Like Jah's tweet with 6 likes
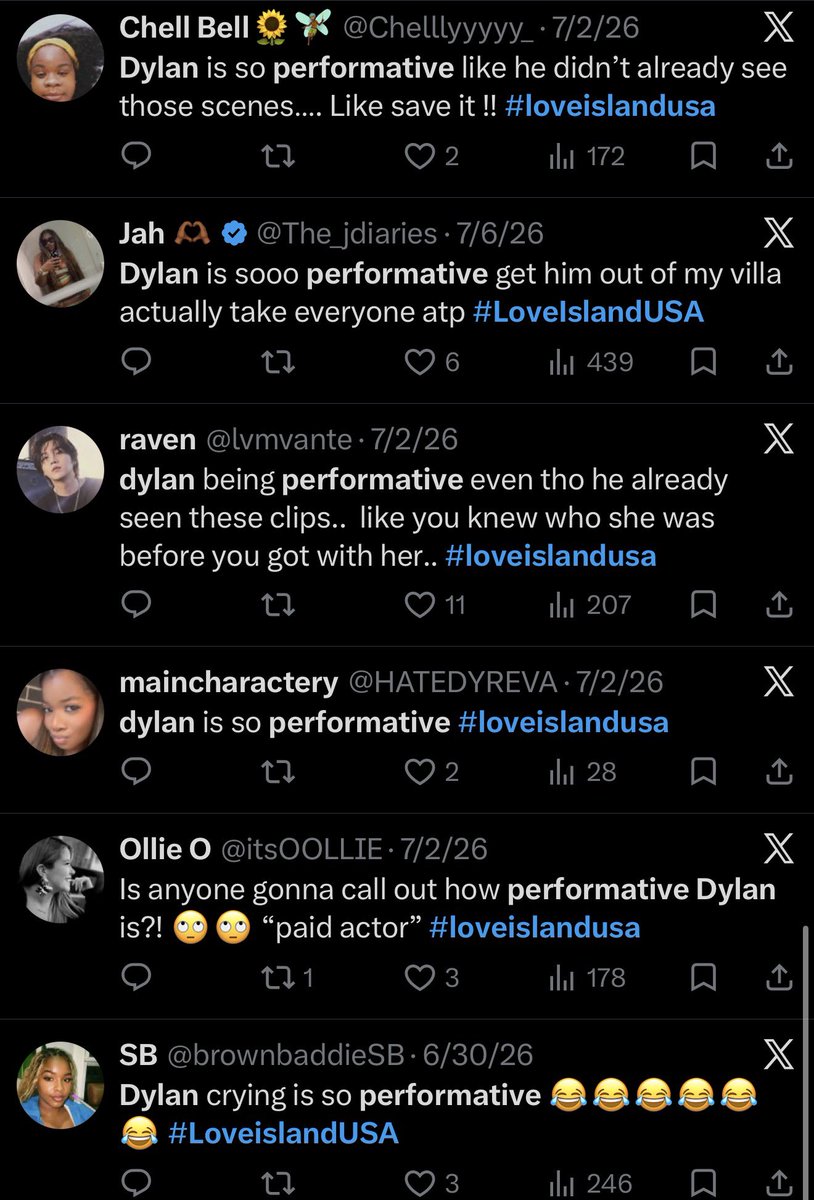814x1200 pixels. [x=432, y=362]
